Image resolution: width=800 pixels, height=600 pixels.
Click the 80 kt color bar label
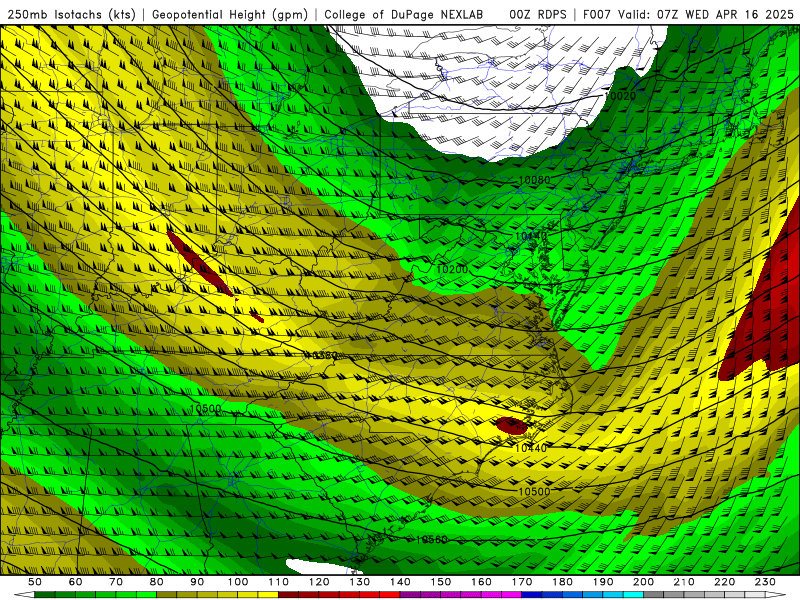tap(157, 582)
